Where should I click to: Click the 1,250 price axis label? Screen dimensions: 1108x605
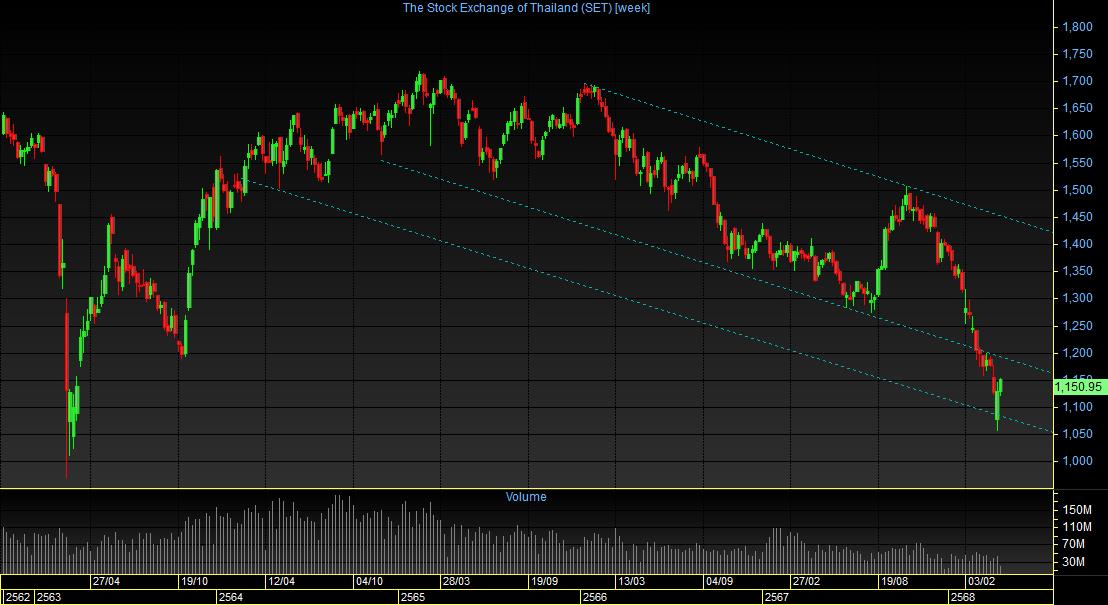coord(1078,325)
